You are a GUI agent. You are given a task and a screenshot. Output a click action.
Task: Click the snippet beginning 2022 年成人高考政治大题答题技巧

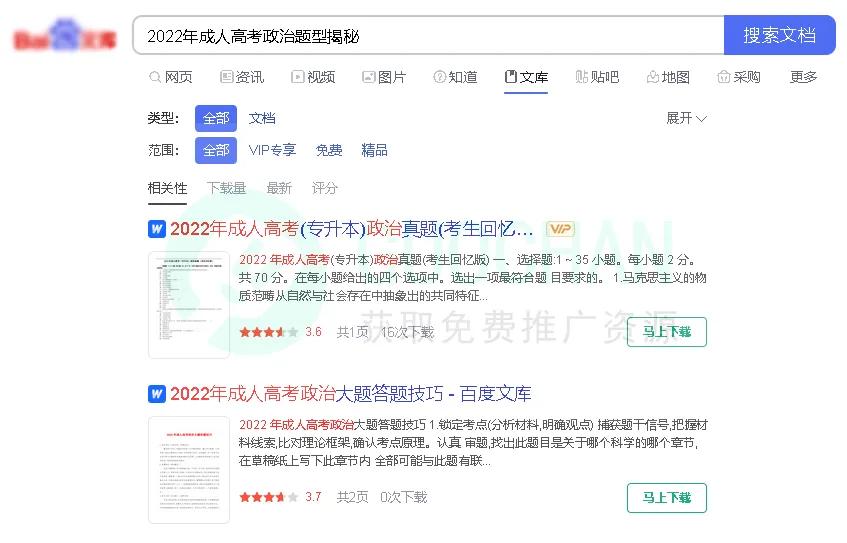(x=473, y=443)
